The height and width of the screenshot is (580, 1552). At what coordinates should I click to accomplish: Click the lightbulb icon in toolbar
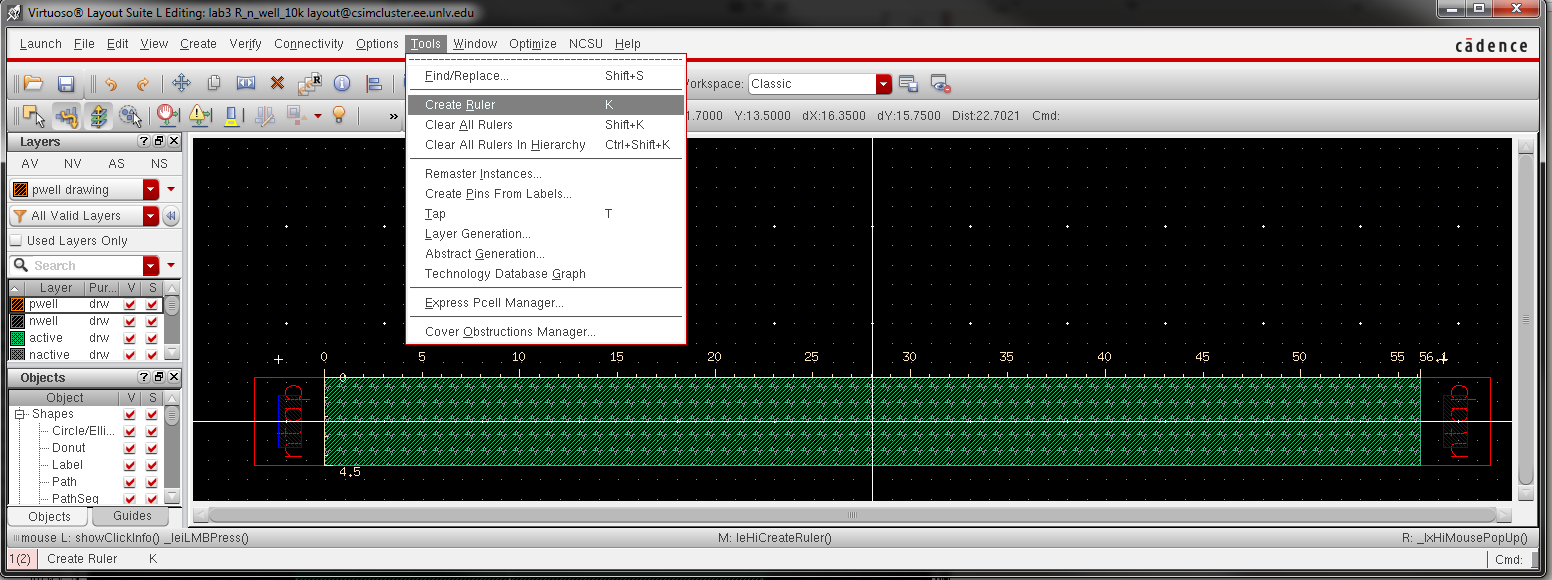click(339, 116)
